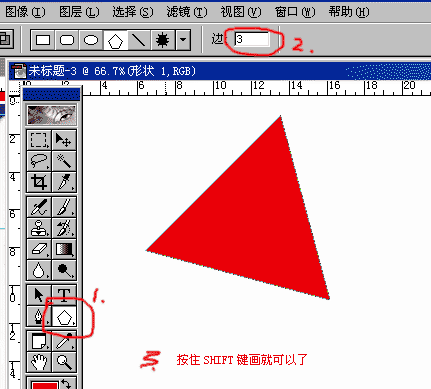
Task: Select the Zoom magnifier tool
Action: (64, 361)
